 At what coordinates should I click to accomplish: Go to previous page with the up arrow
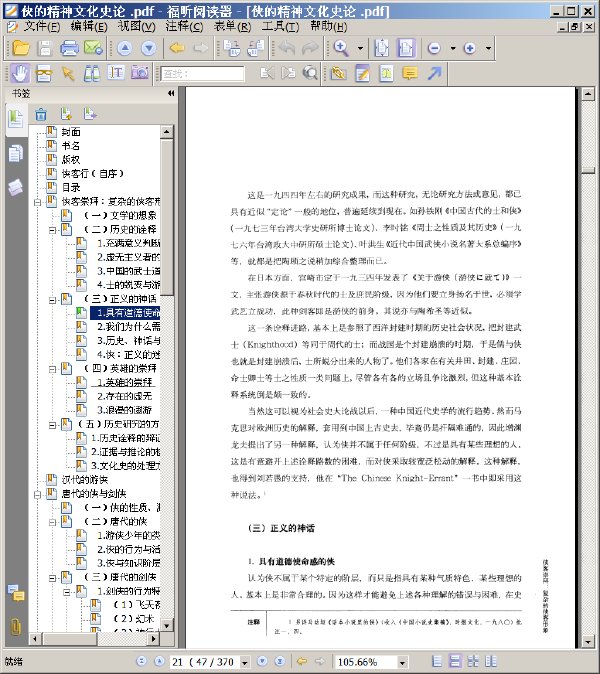(x=125, y=48)
